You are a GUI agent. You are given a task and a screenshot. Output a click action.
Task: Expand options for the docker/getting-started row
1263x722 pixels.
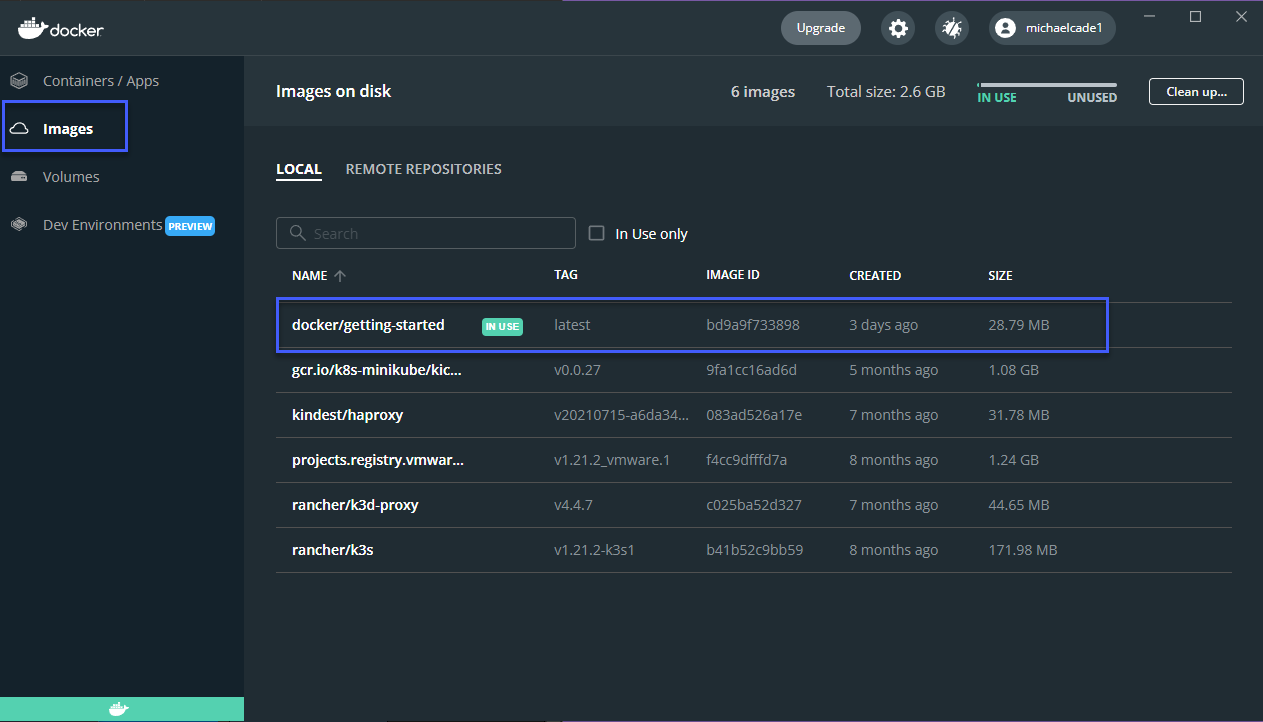(x=1200, y=324)
